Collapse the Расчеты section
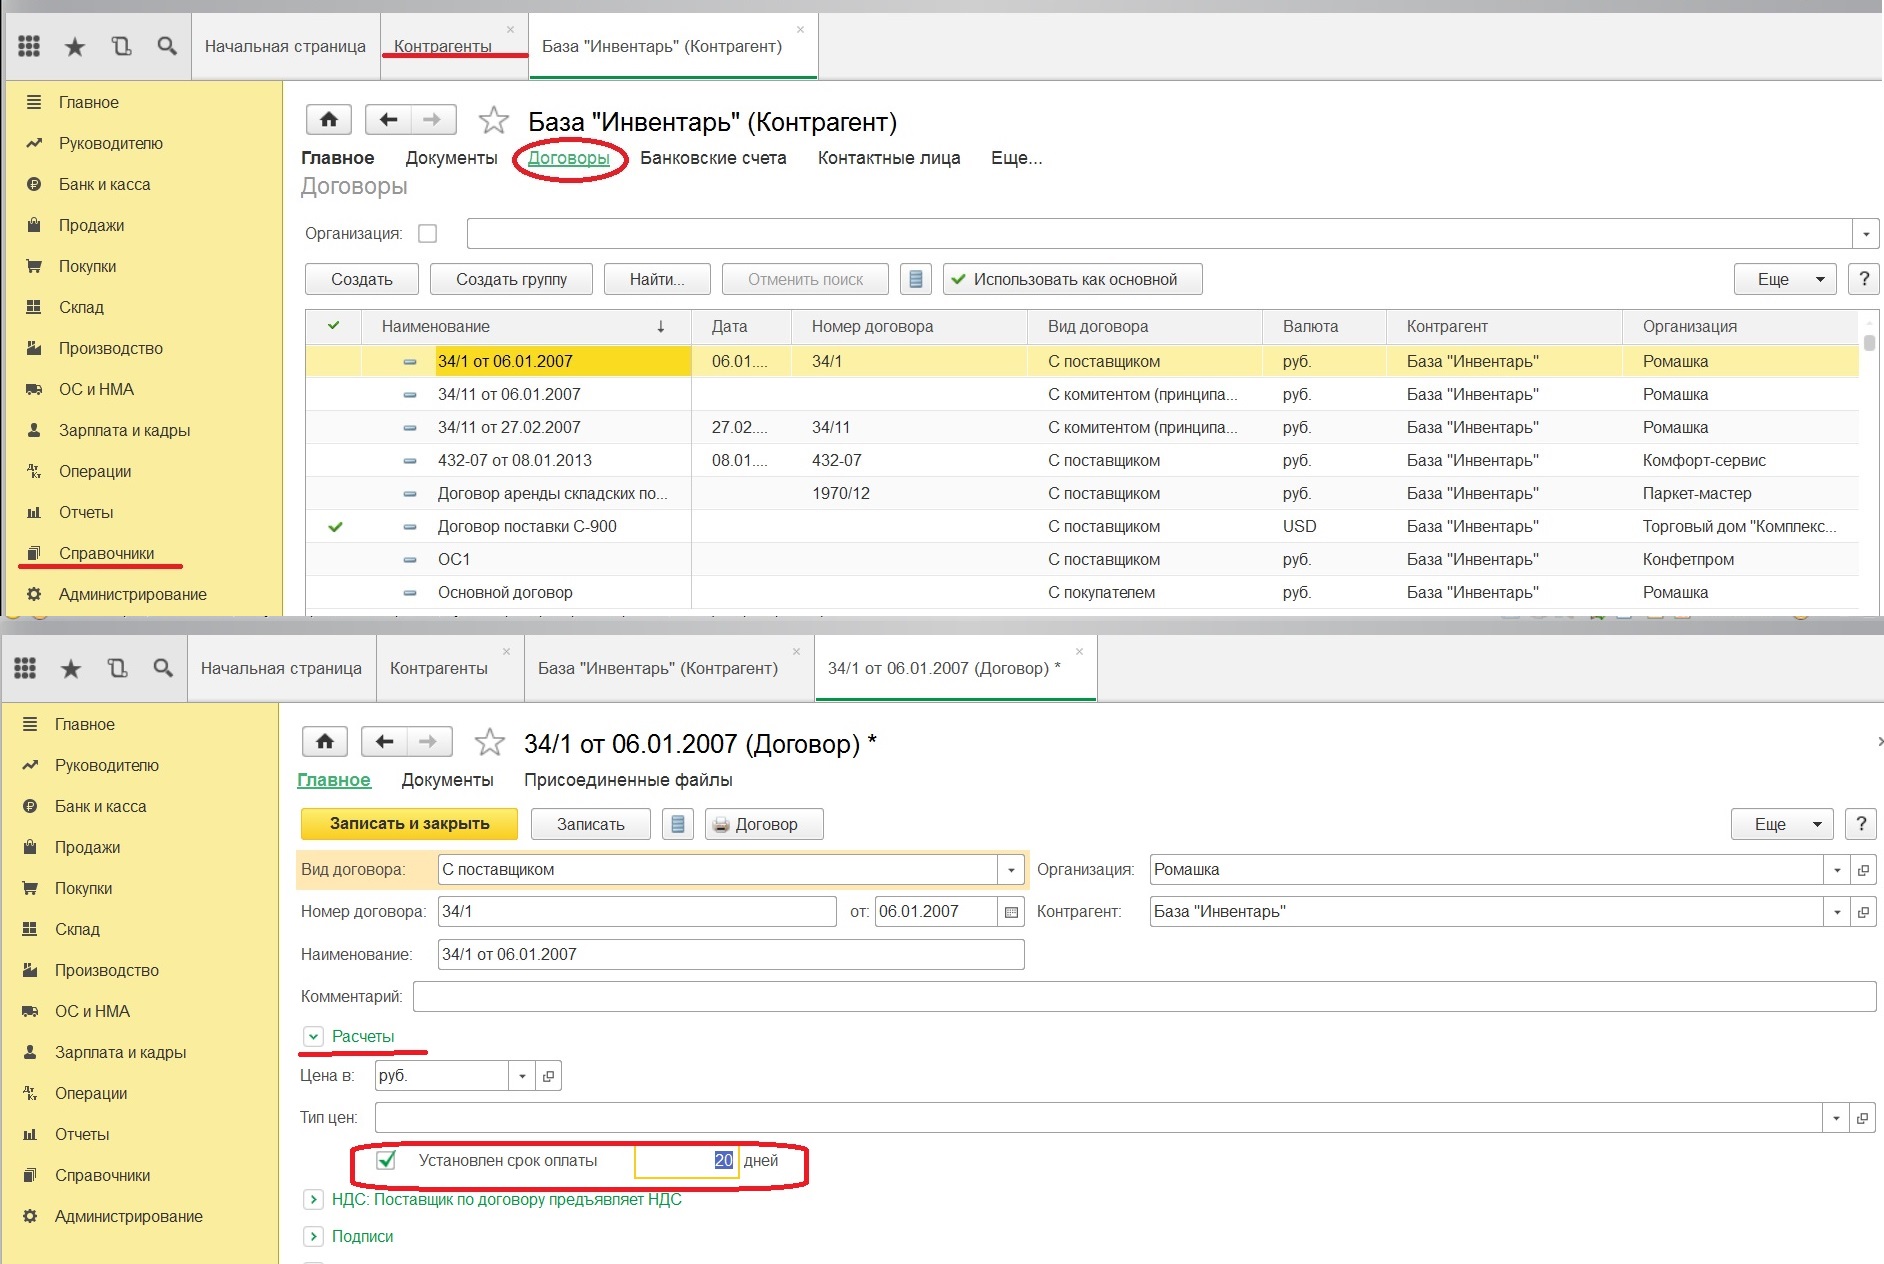The height and width of the screenshot is (1264, 1884). 313,1037
